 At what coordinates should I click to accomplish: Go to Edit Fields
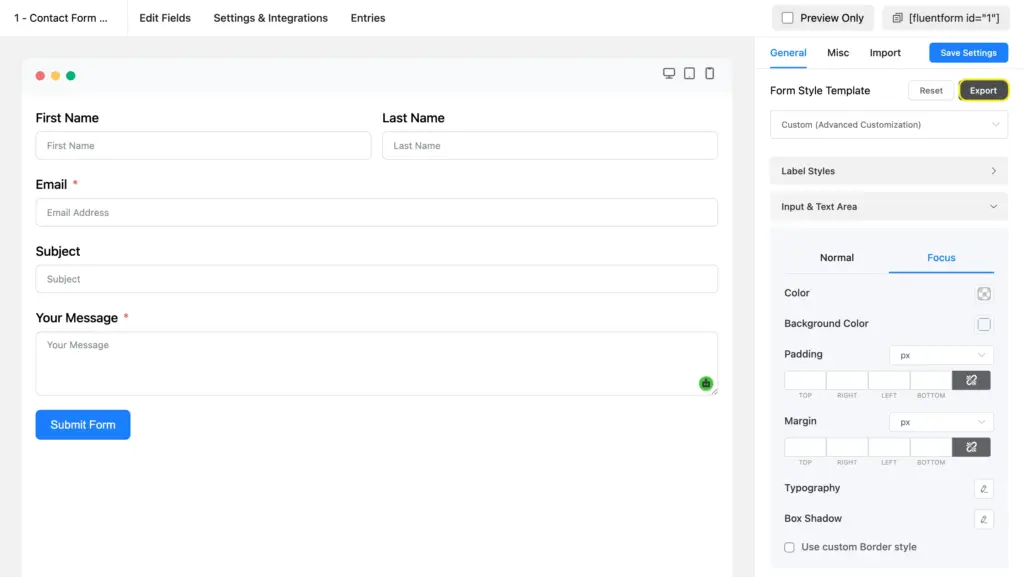pyautogui.click(x=165, y=18)
